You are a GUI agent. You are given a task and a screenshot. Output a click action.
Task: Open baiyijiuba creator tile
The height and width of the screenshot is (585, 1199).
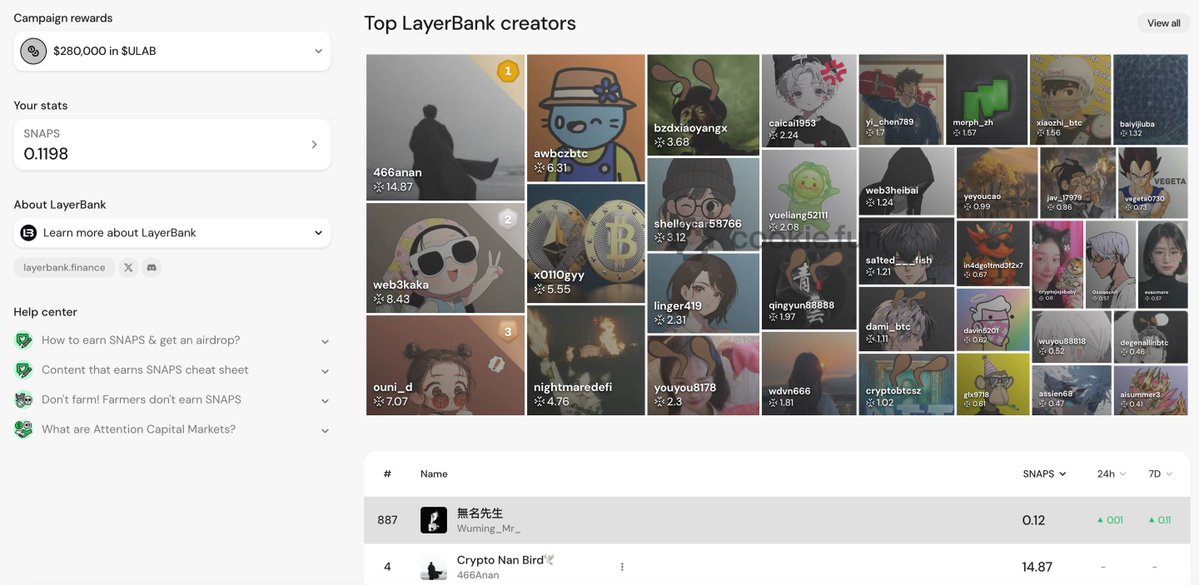[1150, 99]
